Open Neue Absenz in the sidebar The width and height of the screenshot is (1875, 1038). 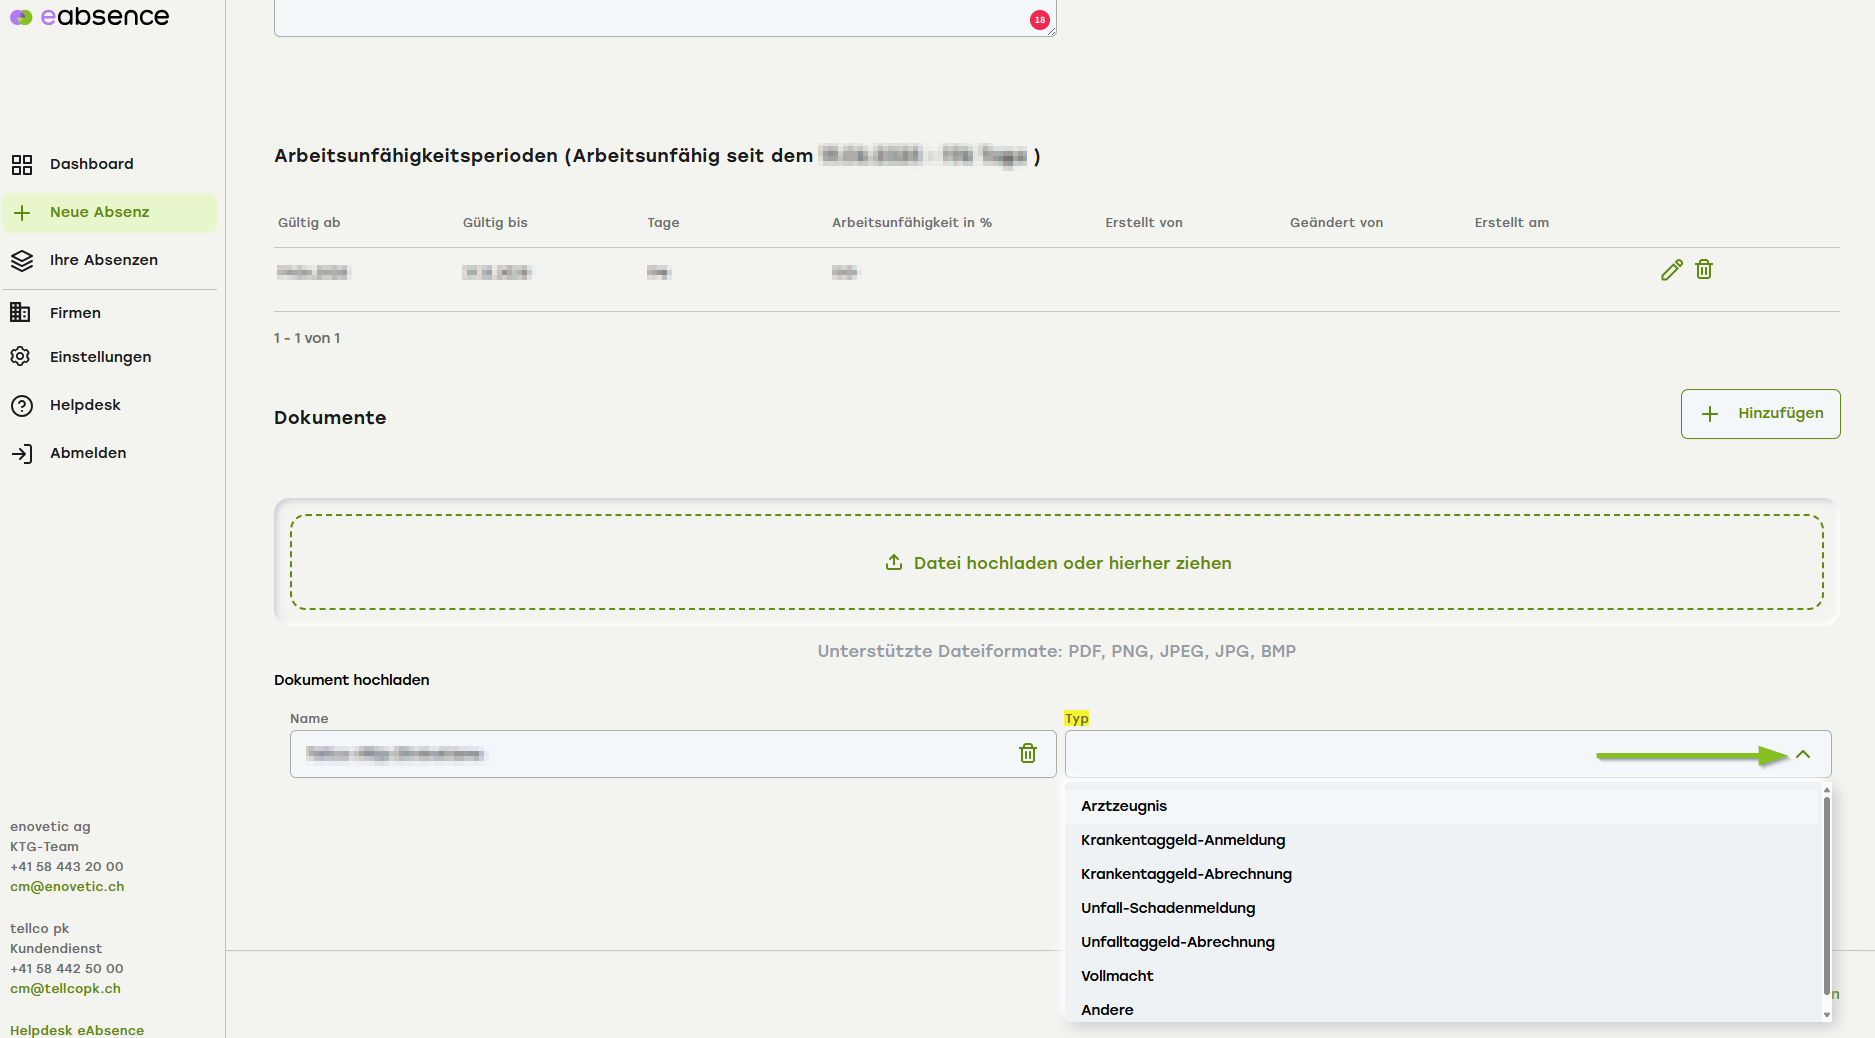point(100,212)
